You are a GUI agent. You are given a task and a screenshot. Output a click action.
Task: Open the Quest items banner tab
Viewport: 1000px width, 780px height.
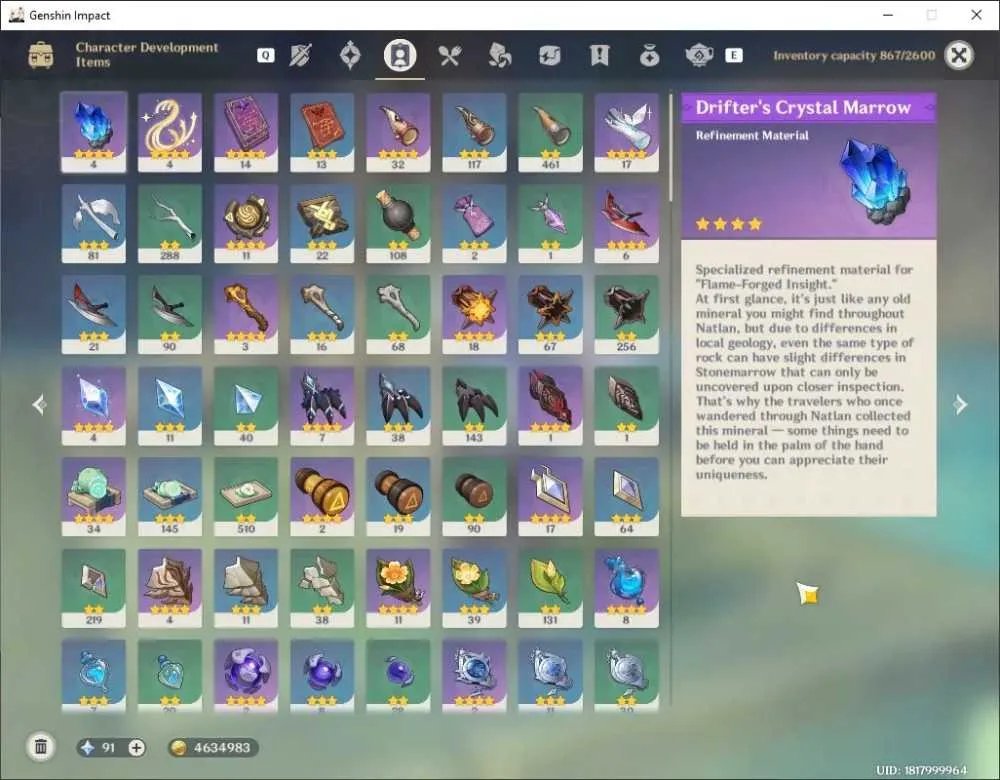pos(599,56)
